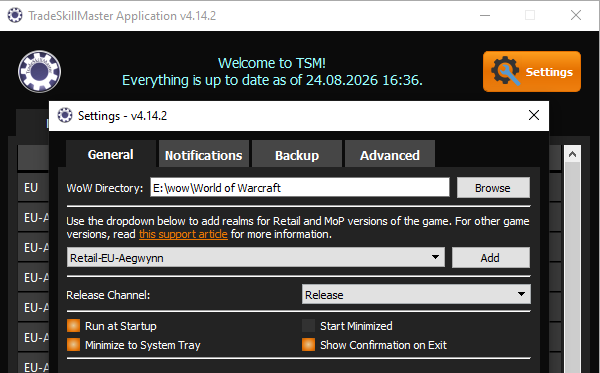Image resolution: width=600 pixels, height=373 pixels.
Task: Click the Welcome to TSM! heading text
Action: (x=272, y=63)
